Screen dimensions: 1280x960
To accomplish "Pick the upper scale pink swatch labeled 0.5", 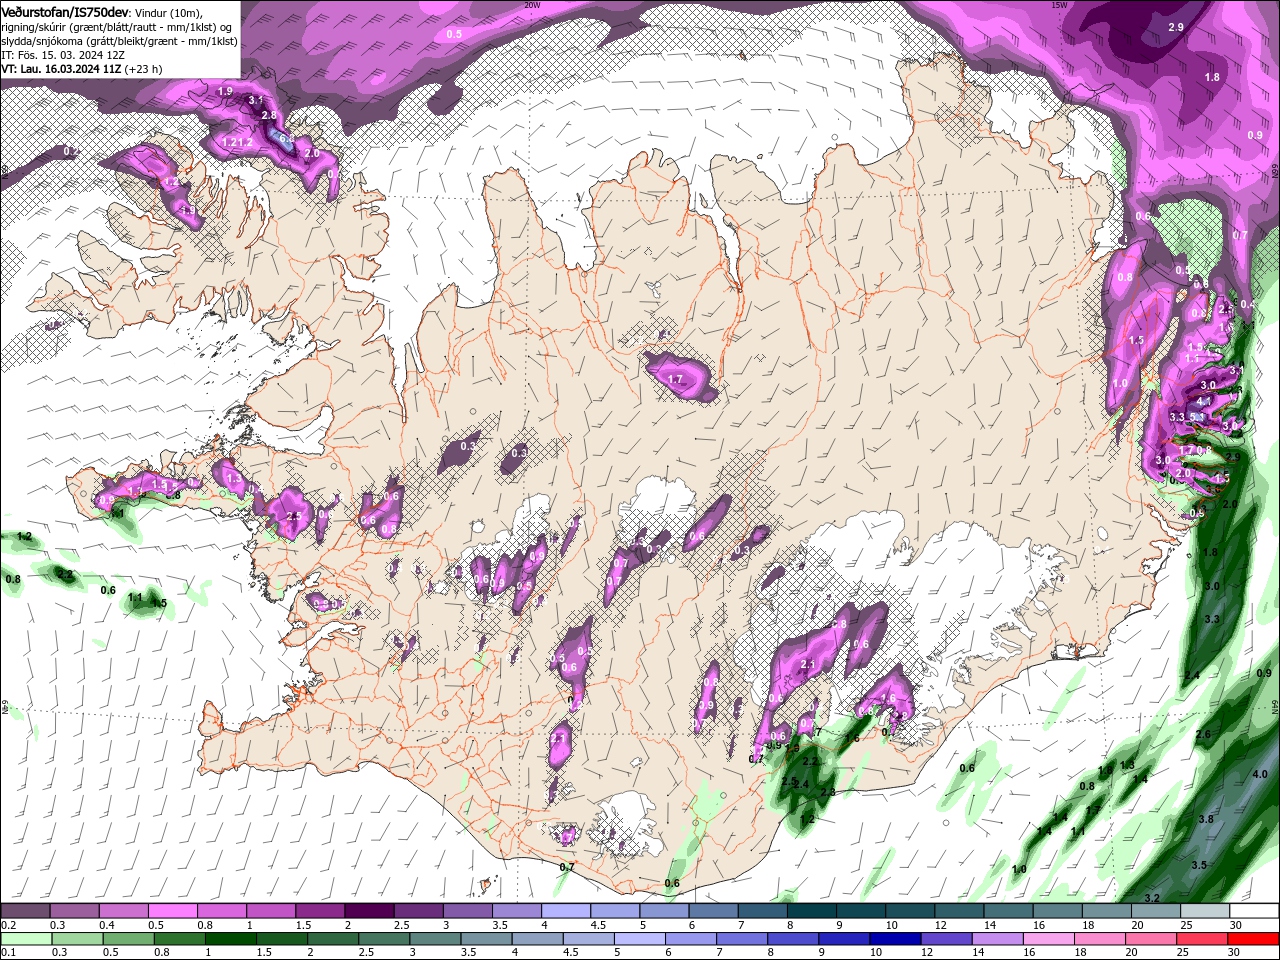I will (x=172, y=911).
